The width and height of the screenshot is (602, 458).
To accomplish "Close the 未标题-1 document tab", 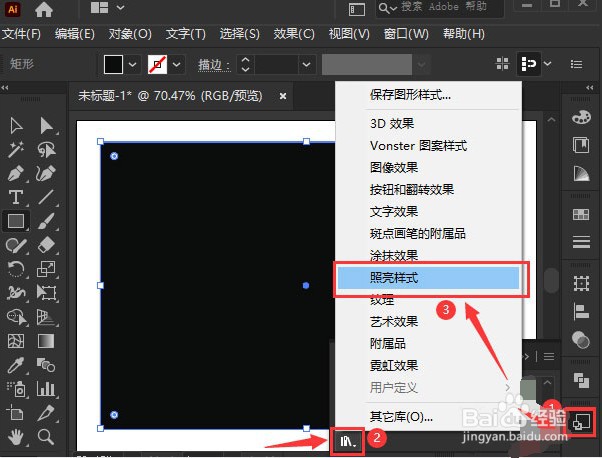I will click(283, 96).
